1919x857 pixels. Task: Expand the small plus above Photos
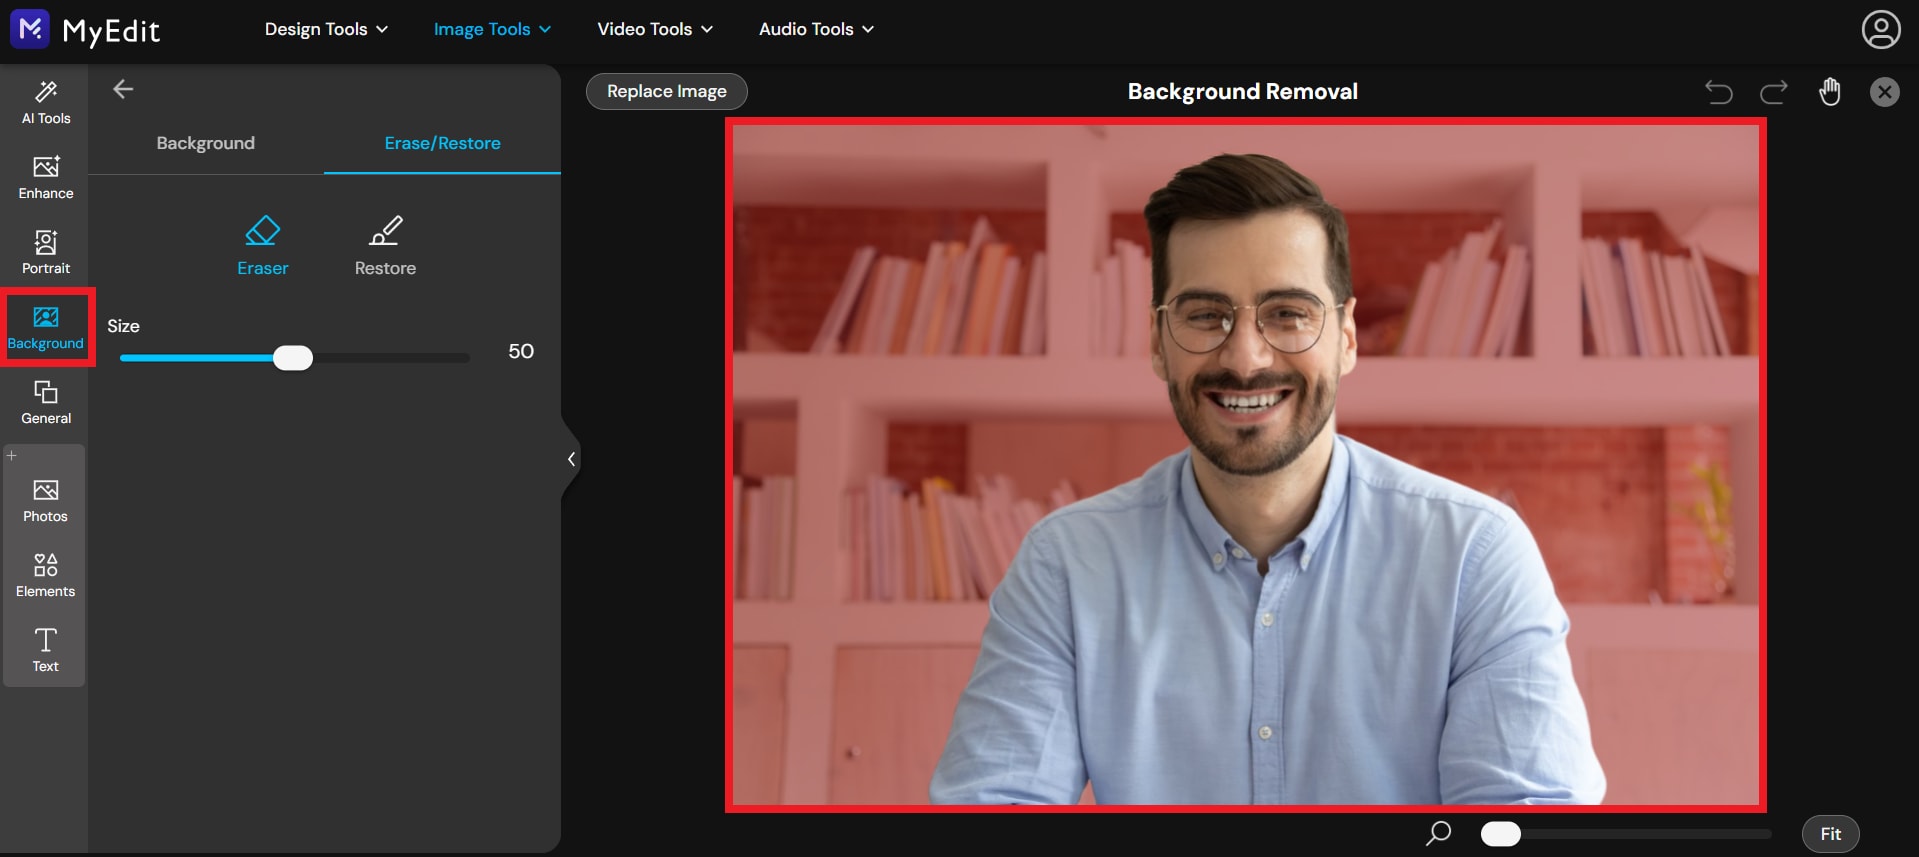click(x=12, y=456)
